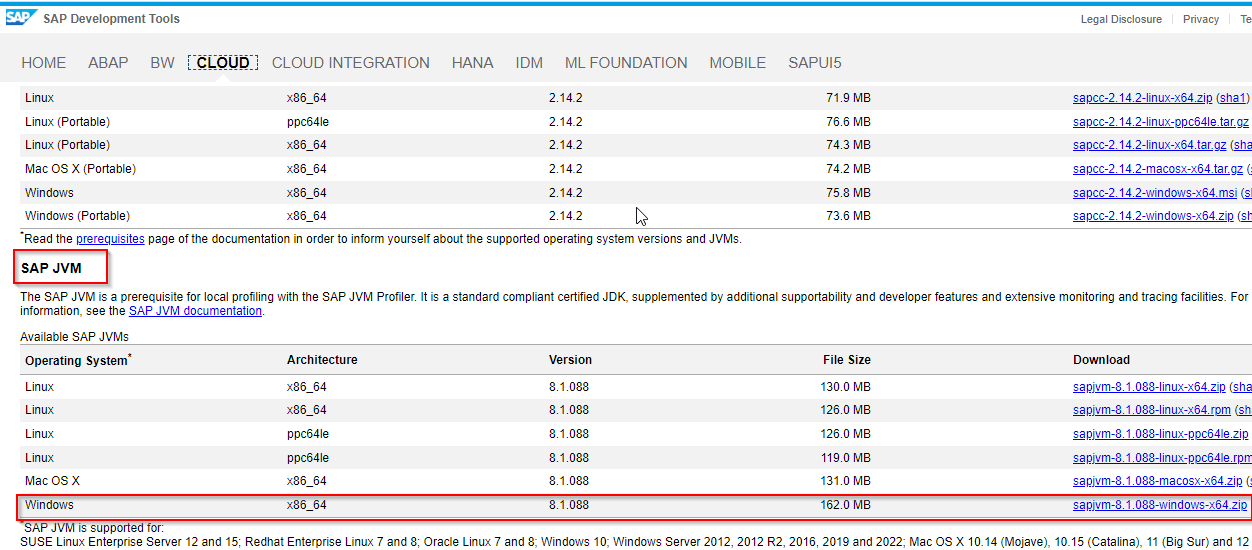Switch to the IDM tab
The image size is (1252, 550).
pos(529,63)
